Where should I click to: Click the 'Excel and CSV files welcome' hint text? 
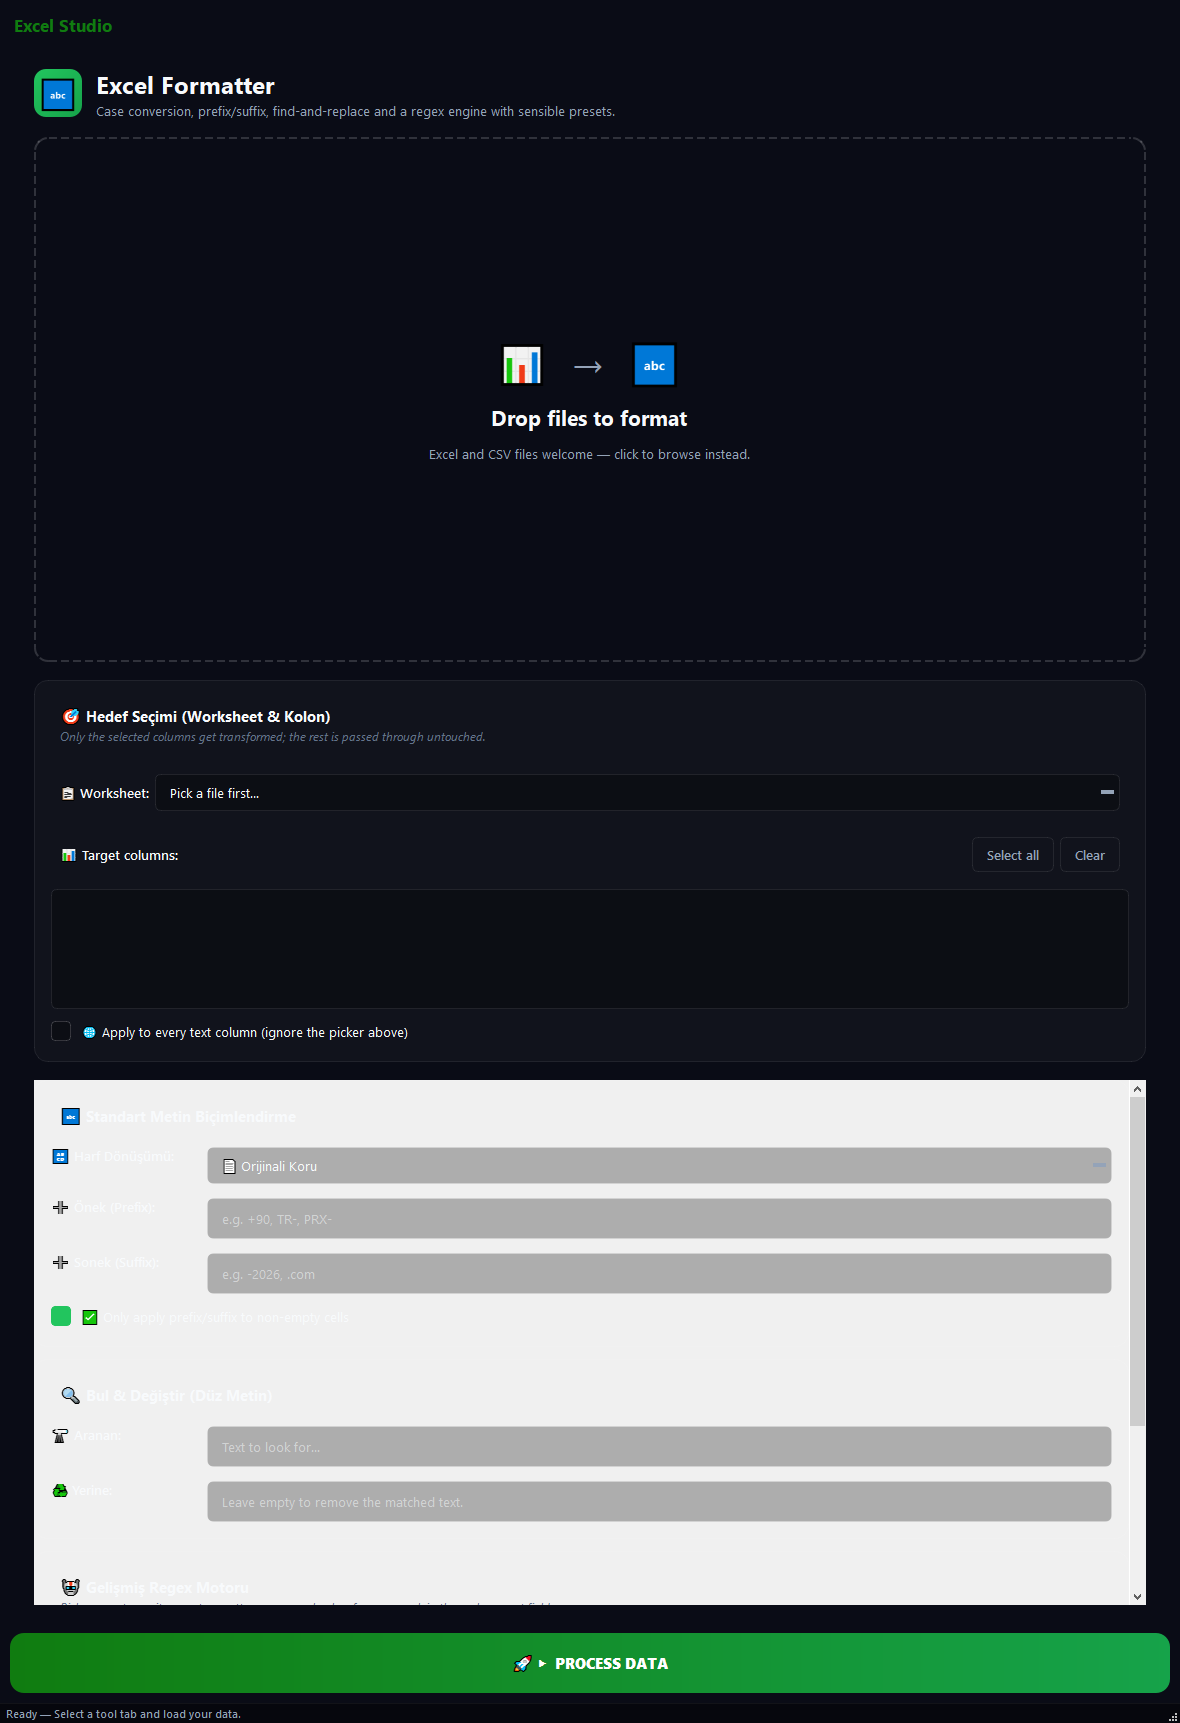coord(589,454)
